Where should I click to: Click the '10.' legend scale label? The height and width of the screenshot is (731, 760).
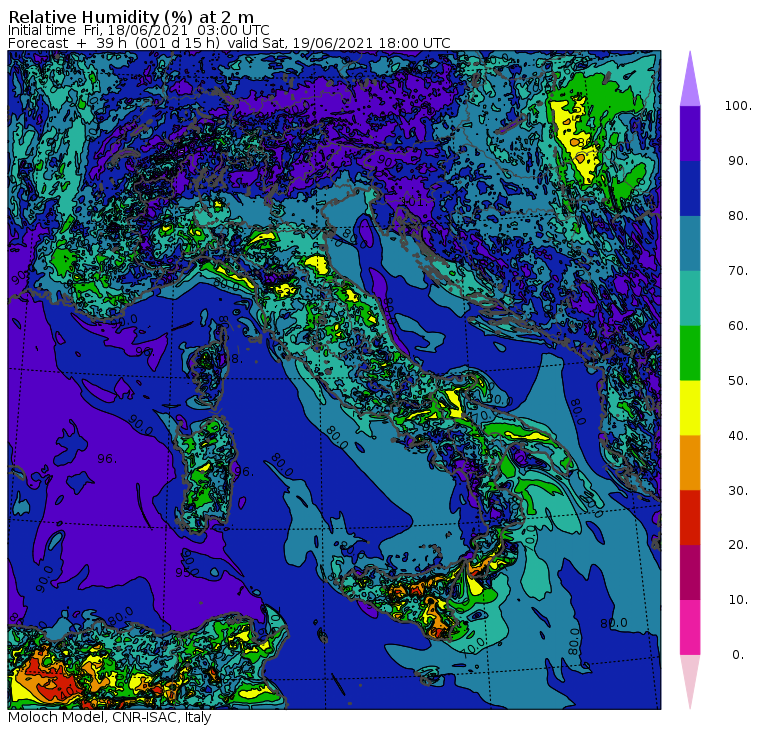coord(738,600)
